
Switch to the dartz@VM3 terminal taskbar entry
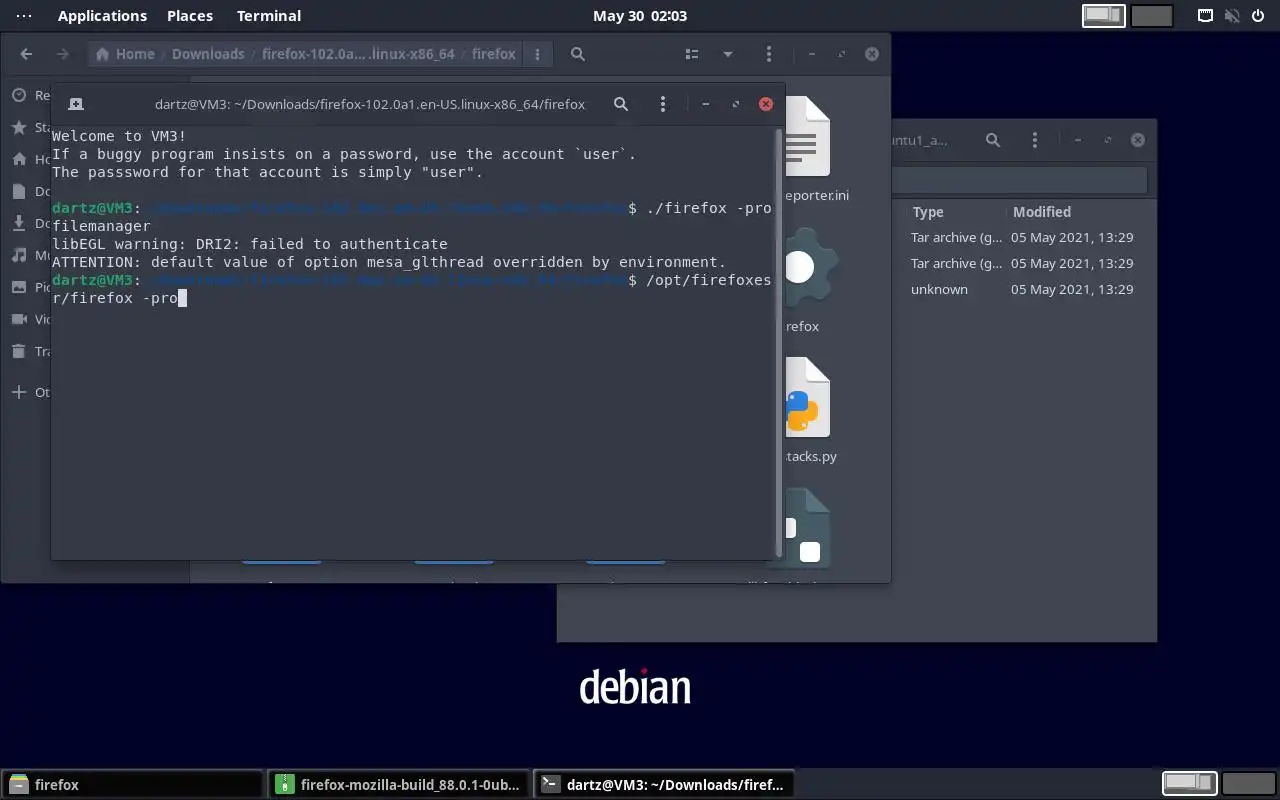665,785
